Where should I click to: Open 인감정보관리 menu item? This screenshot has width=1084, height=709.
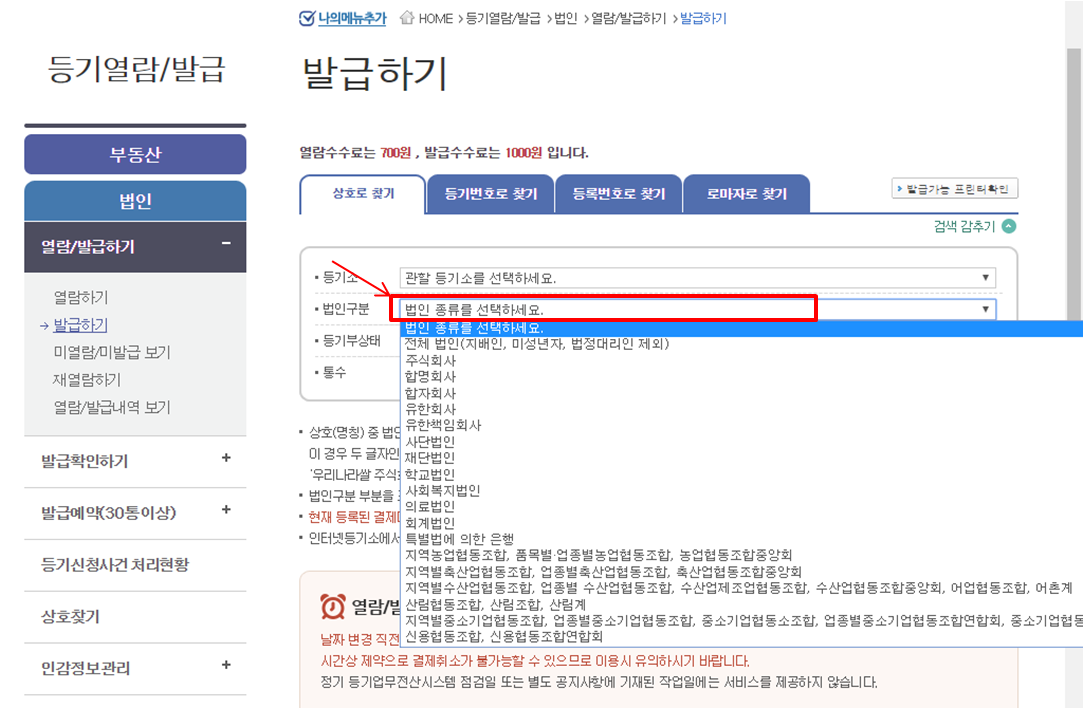click(x=86, y=668)
